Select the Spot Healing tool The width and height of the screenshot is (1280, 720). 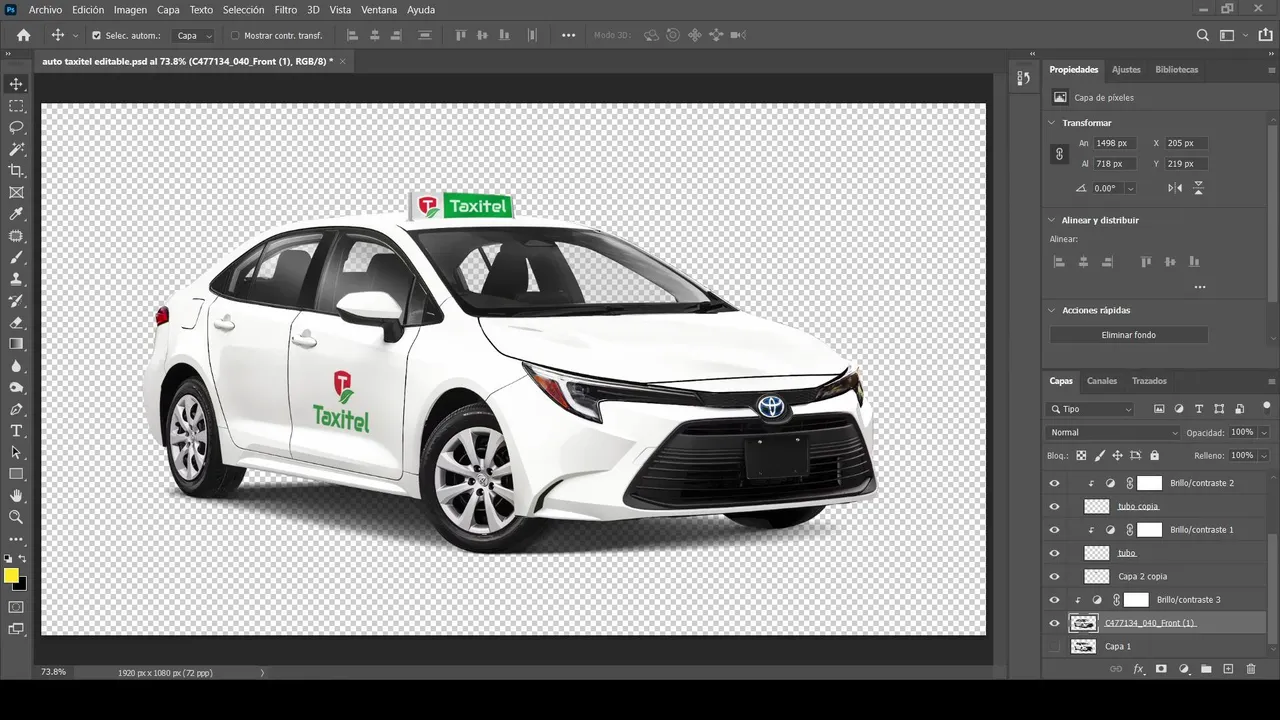16,236
